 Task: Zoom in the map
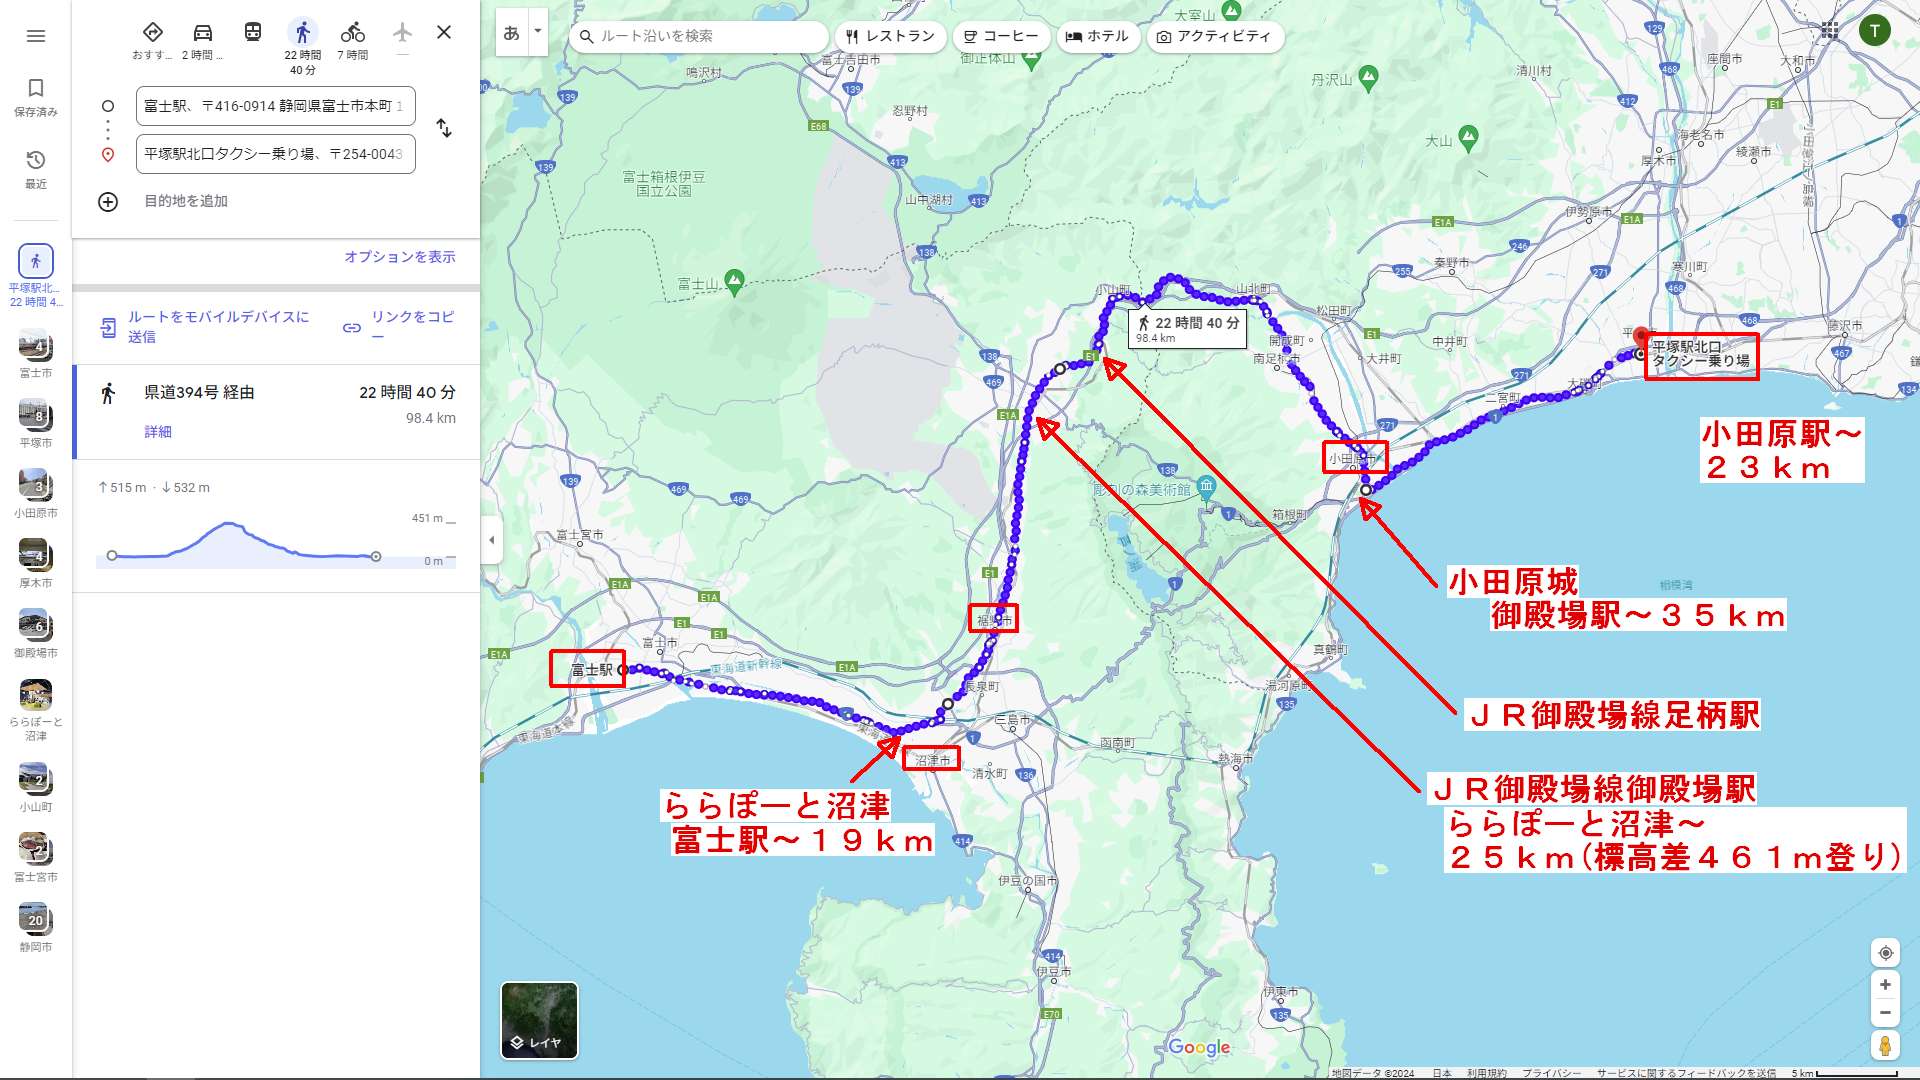1885,985
